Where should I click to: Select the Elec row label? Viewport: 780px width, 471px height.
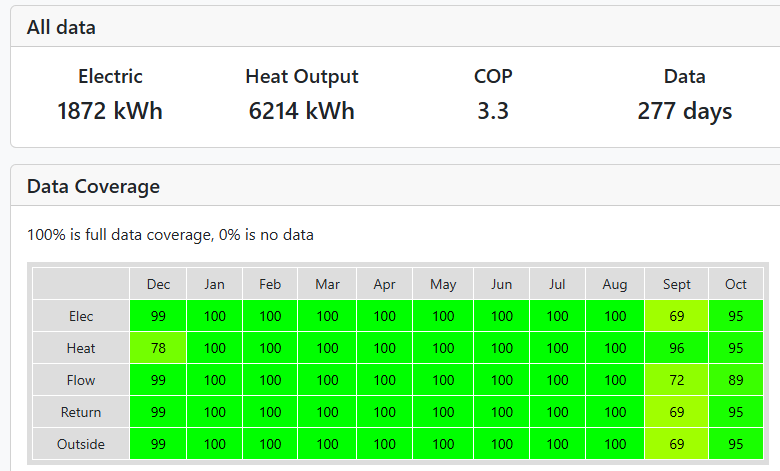pyautogui.click(x=81, y=316)
